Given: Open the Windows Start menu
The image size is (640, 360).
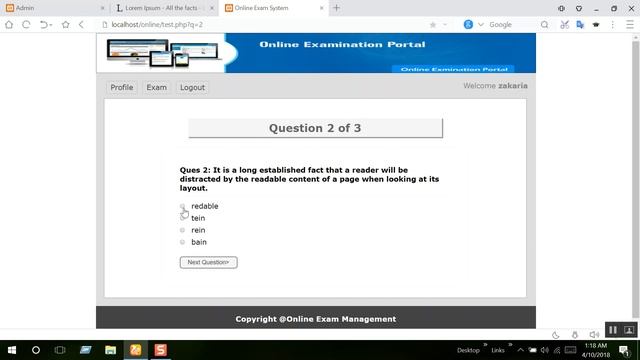Looking at the screenshot, I should tap(12, 350).
